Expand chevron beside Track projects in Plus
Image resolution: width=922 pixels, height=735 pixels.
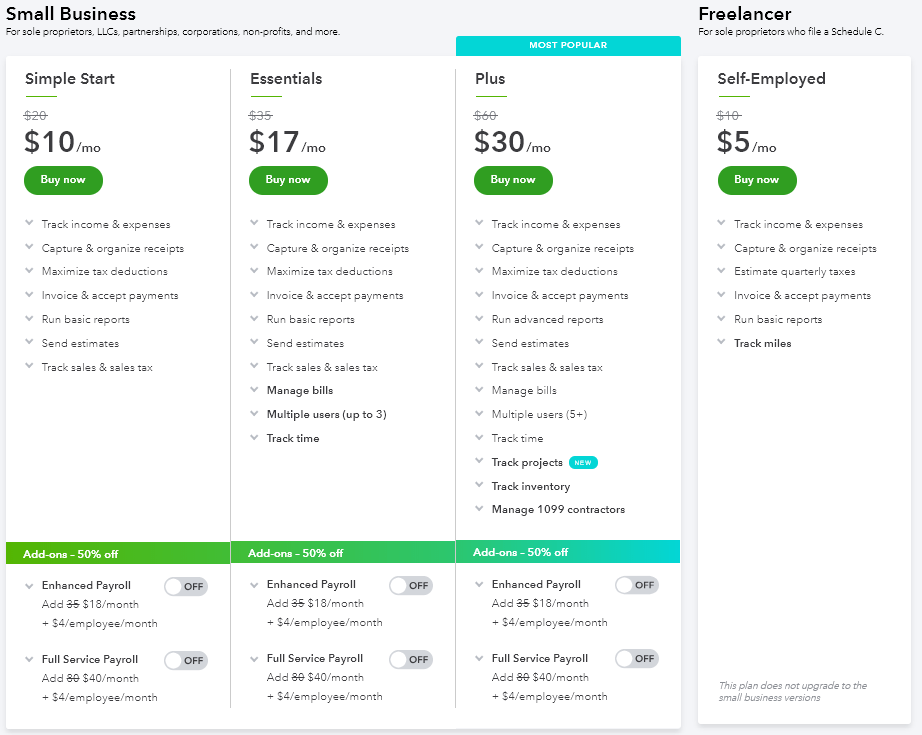point(479,461)
